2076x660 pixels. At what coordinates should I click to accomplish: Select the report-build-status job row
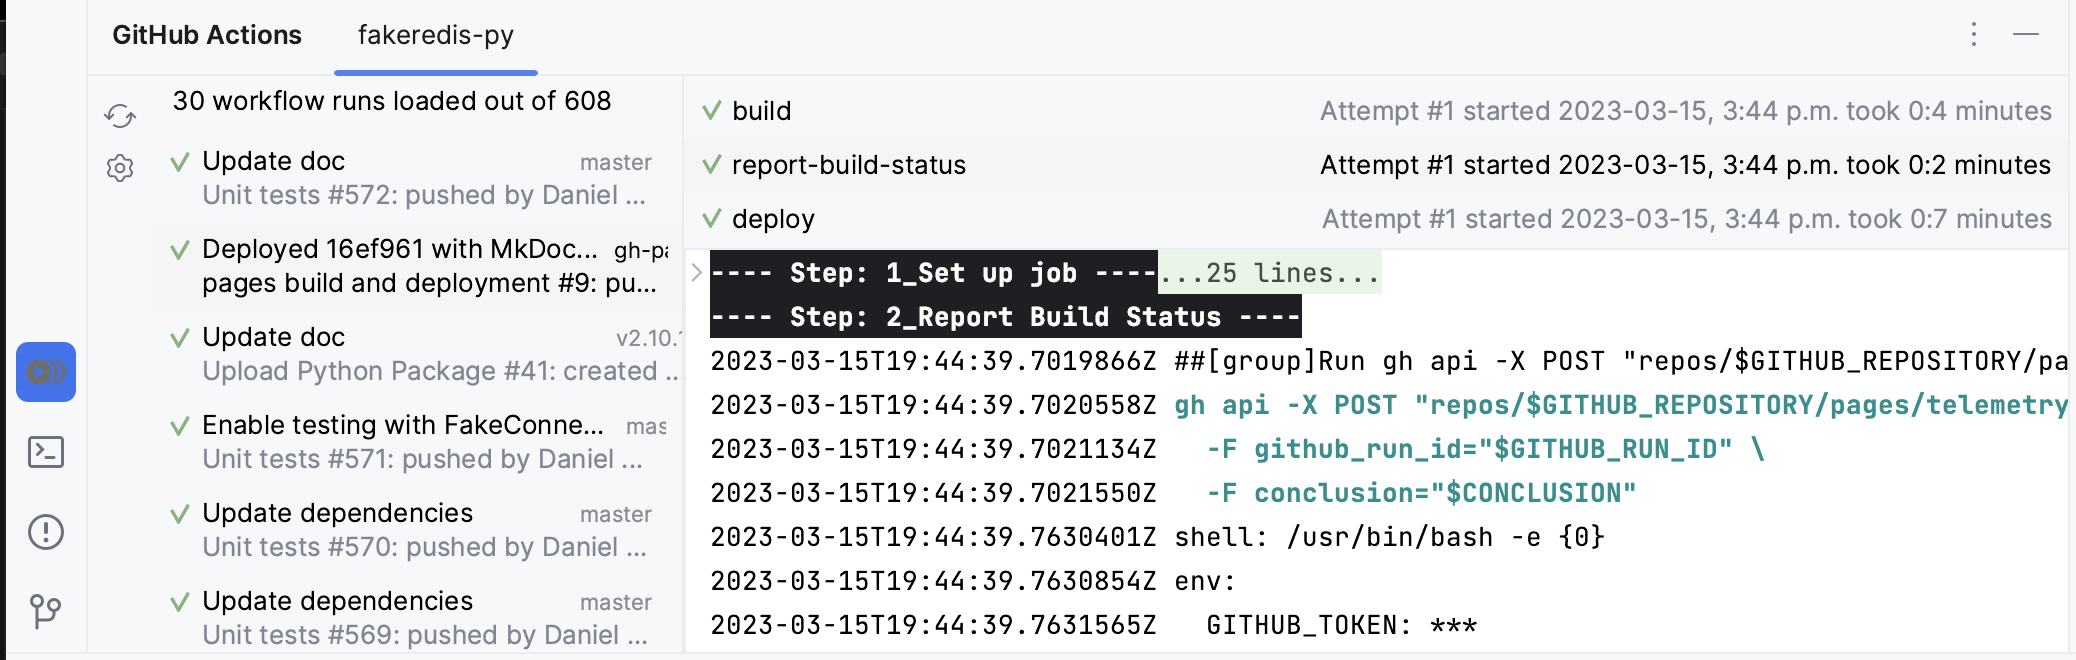(1376, 165)
